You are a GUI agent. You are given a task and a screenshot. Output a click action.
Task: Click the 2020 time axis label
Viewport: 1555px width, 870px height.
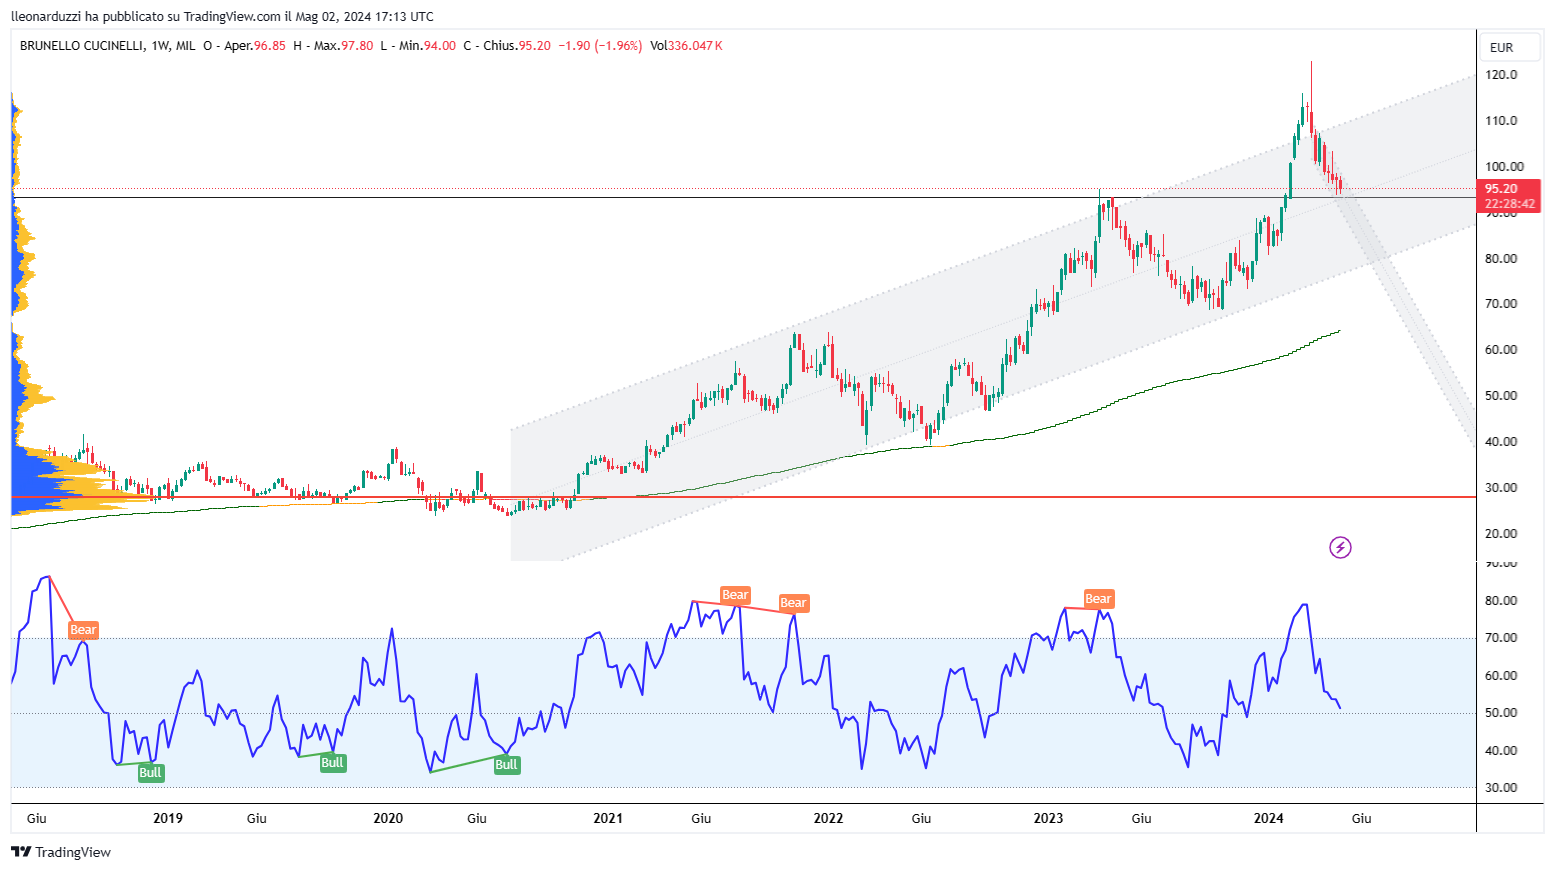(388, 818)
